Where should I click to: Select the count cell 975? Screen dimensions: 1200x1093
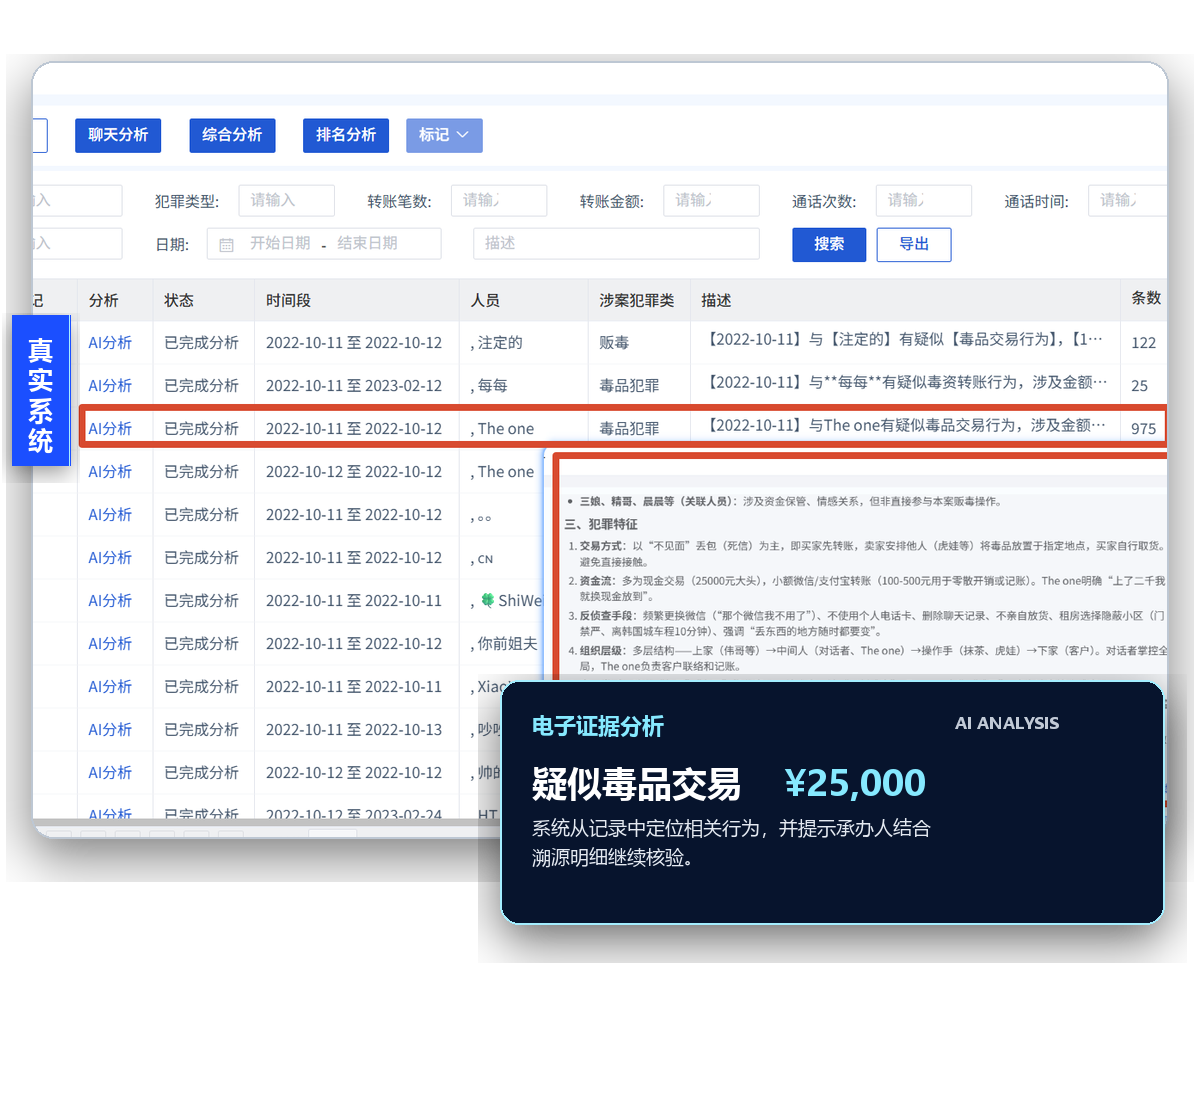1143,428
